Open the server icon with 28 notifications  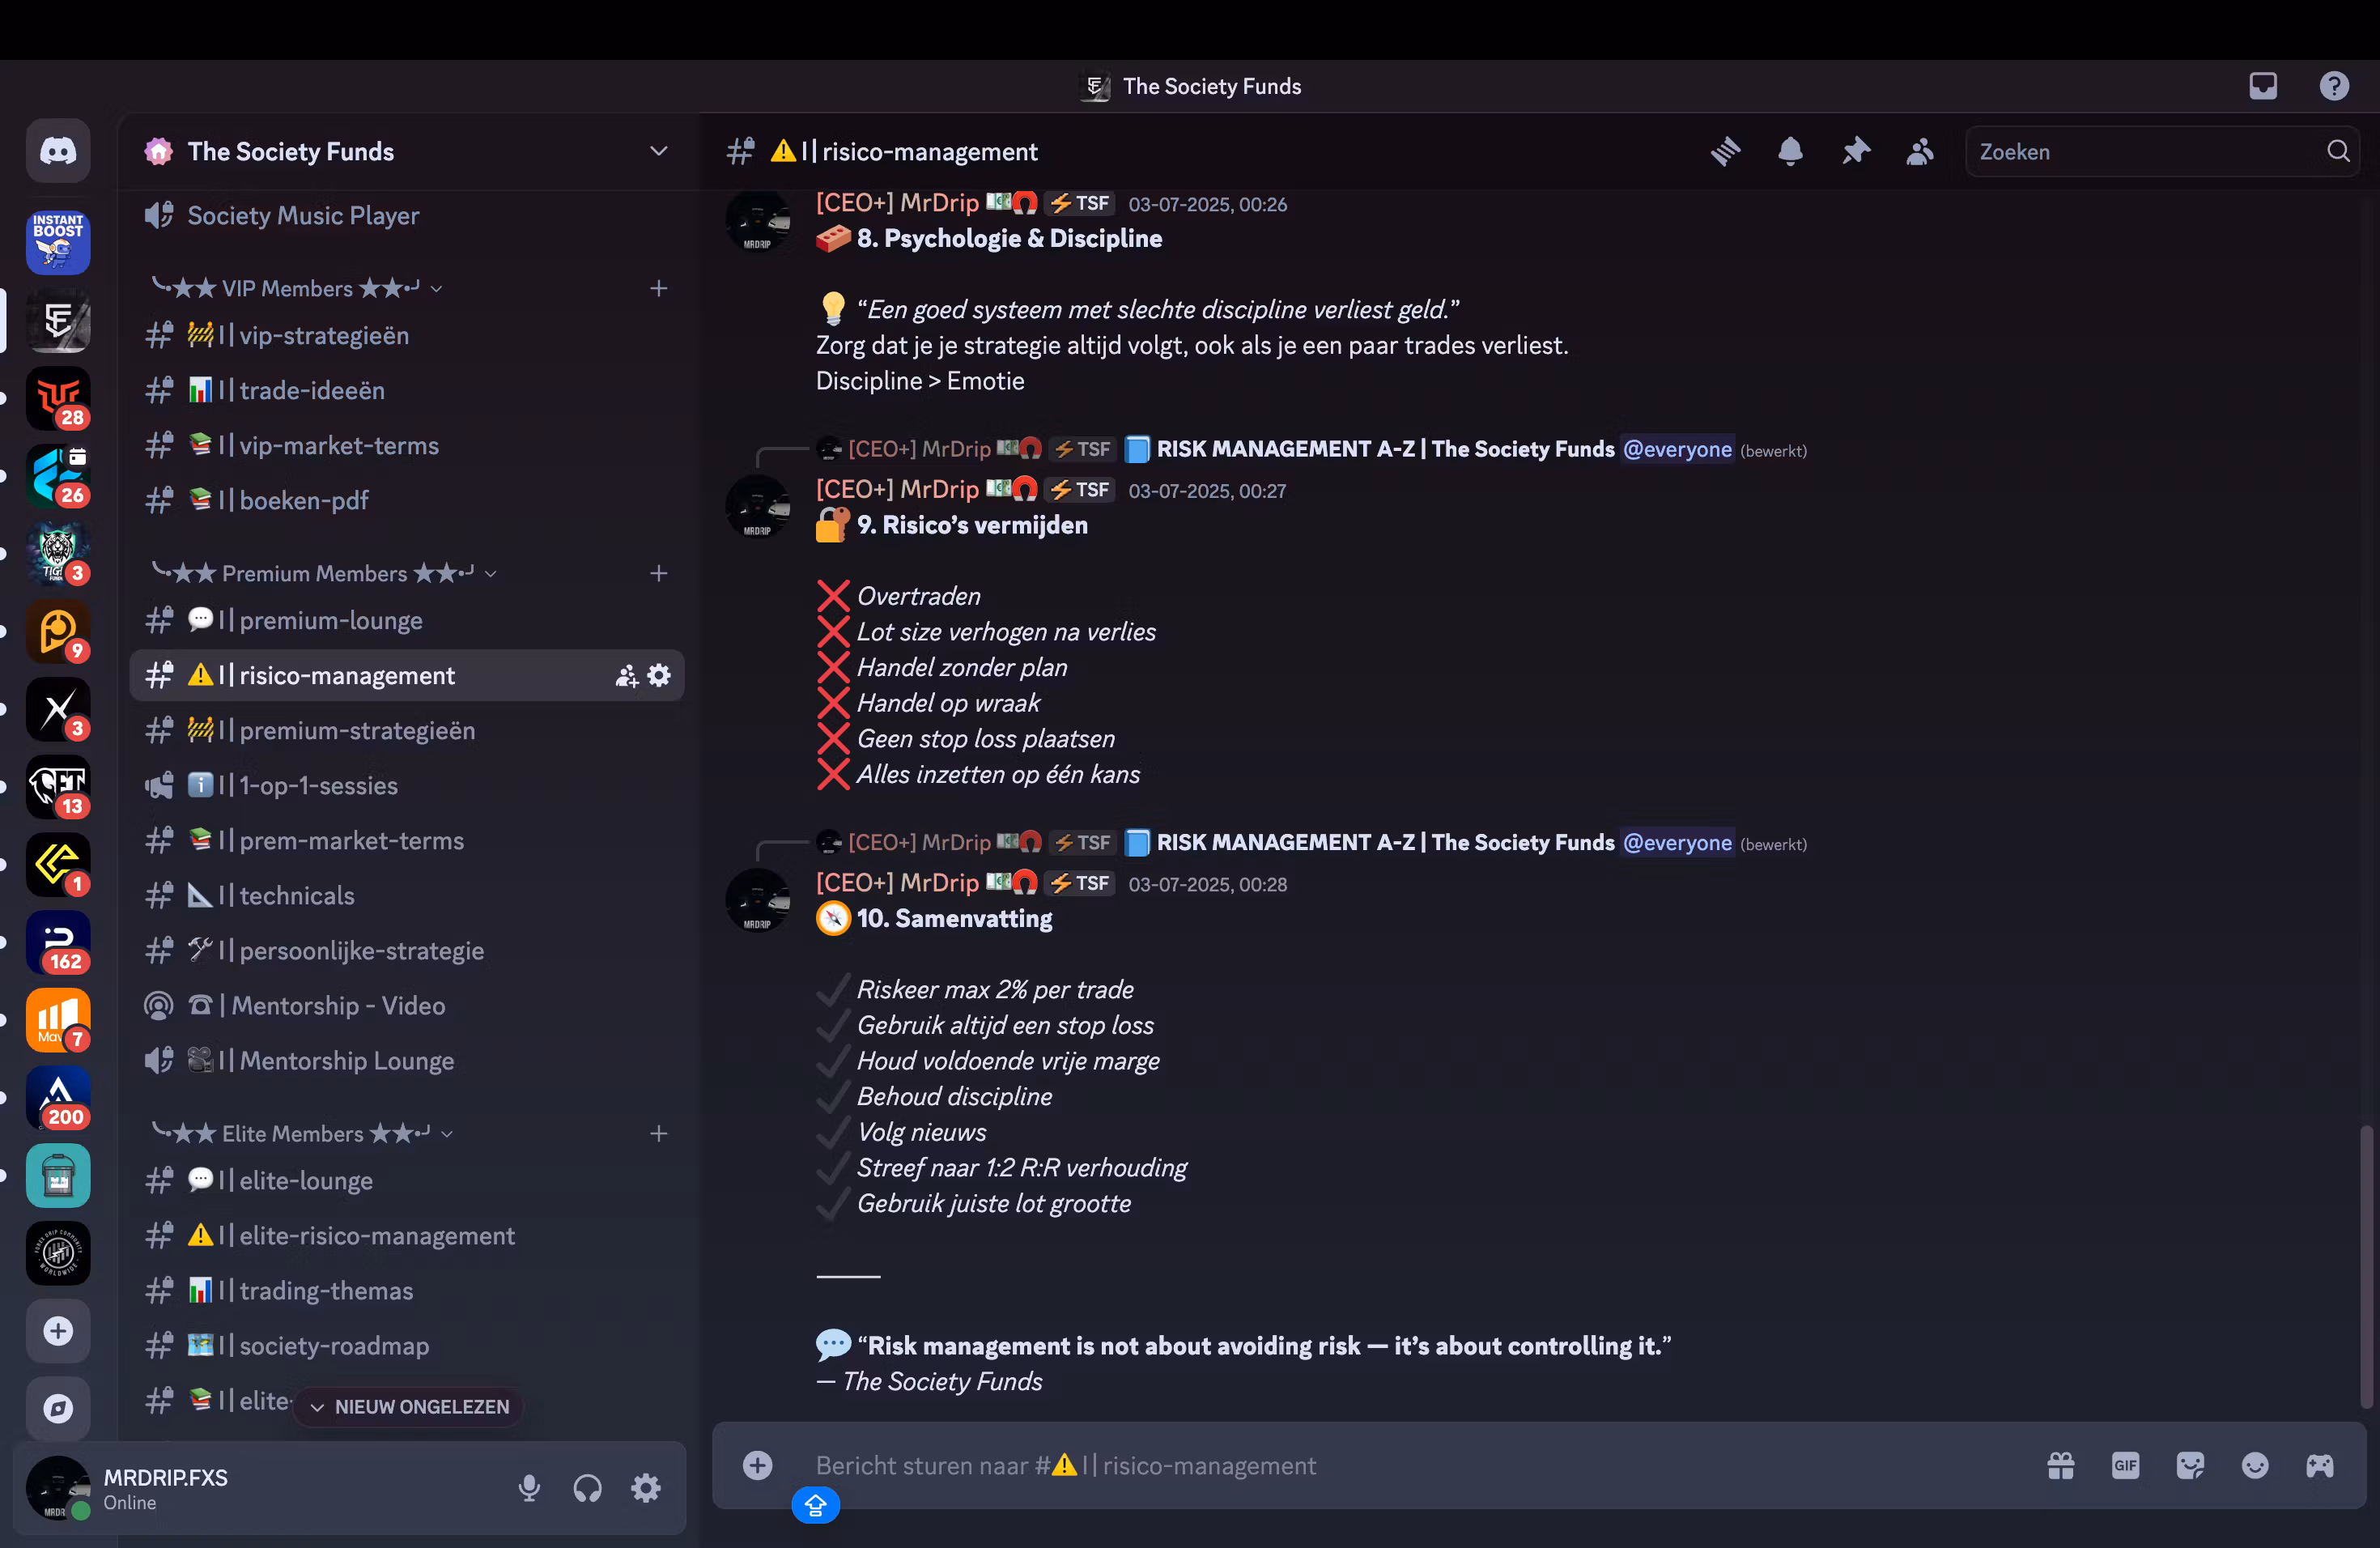coord(58,398)
